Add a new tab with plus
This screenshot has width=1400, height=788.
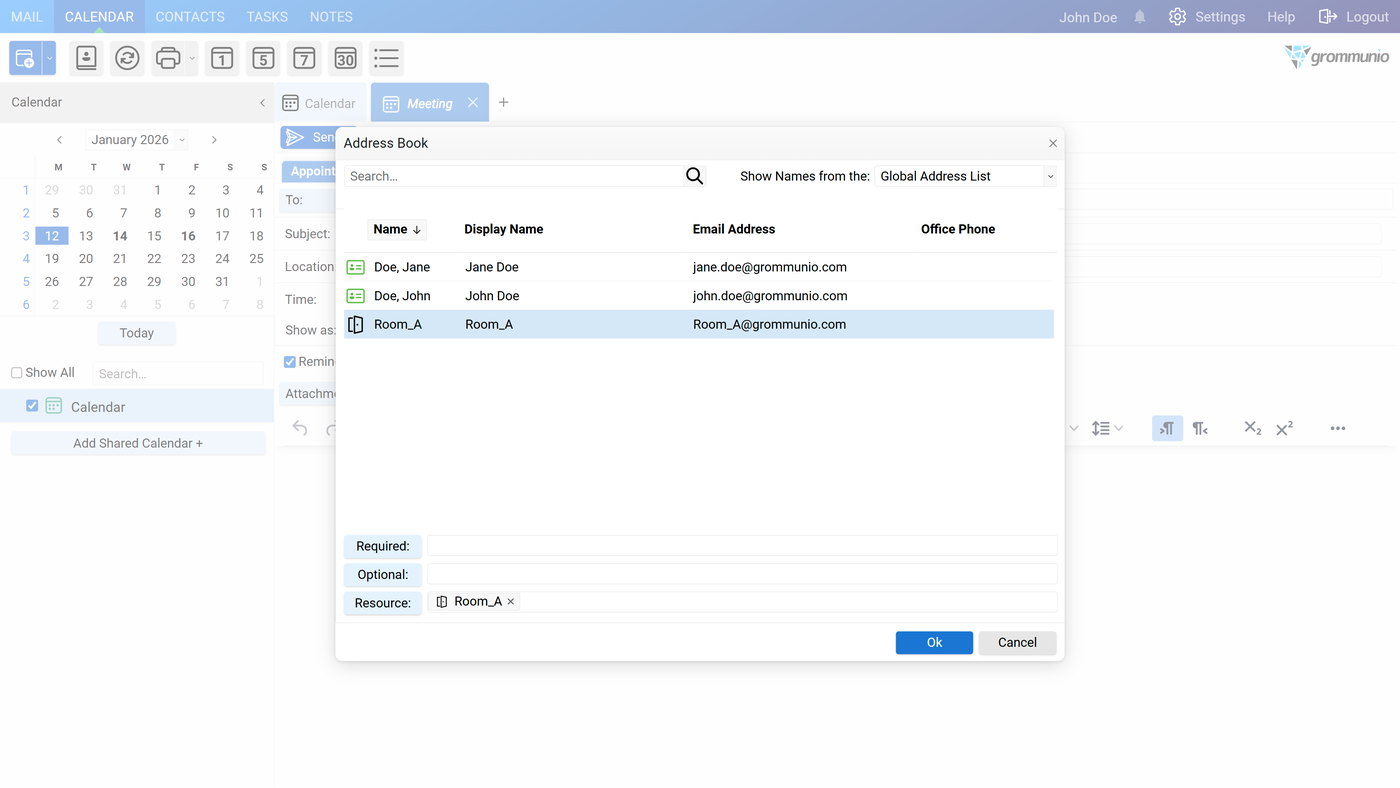tap(504, 102)
